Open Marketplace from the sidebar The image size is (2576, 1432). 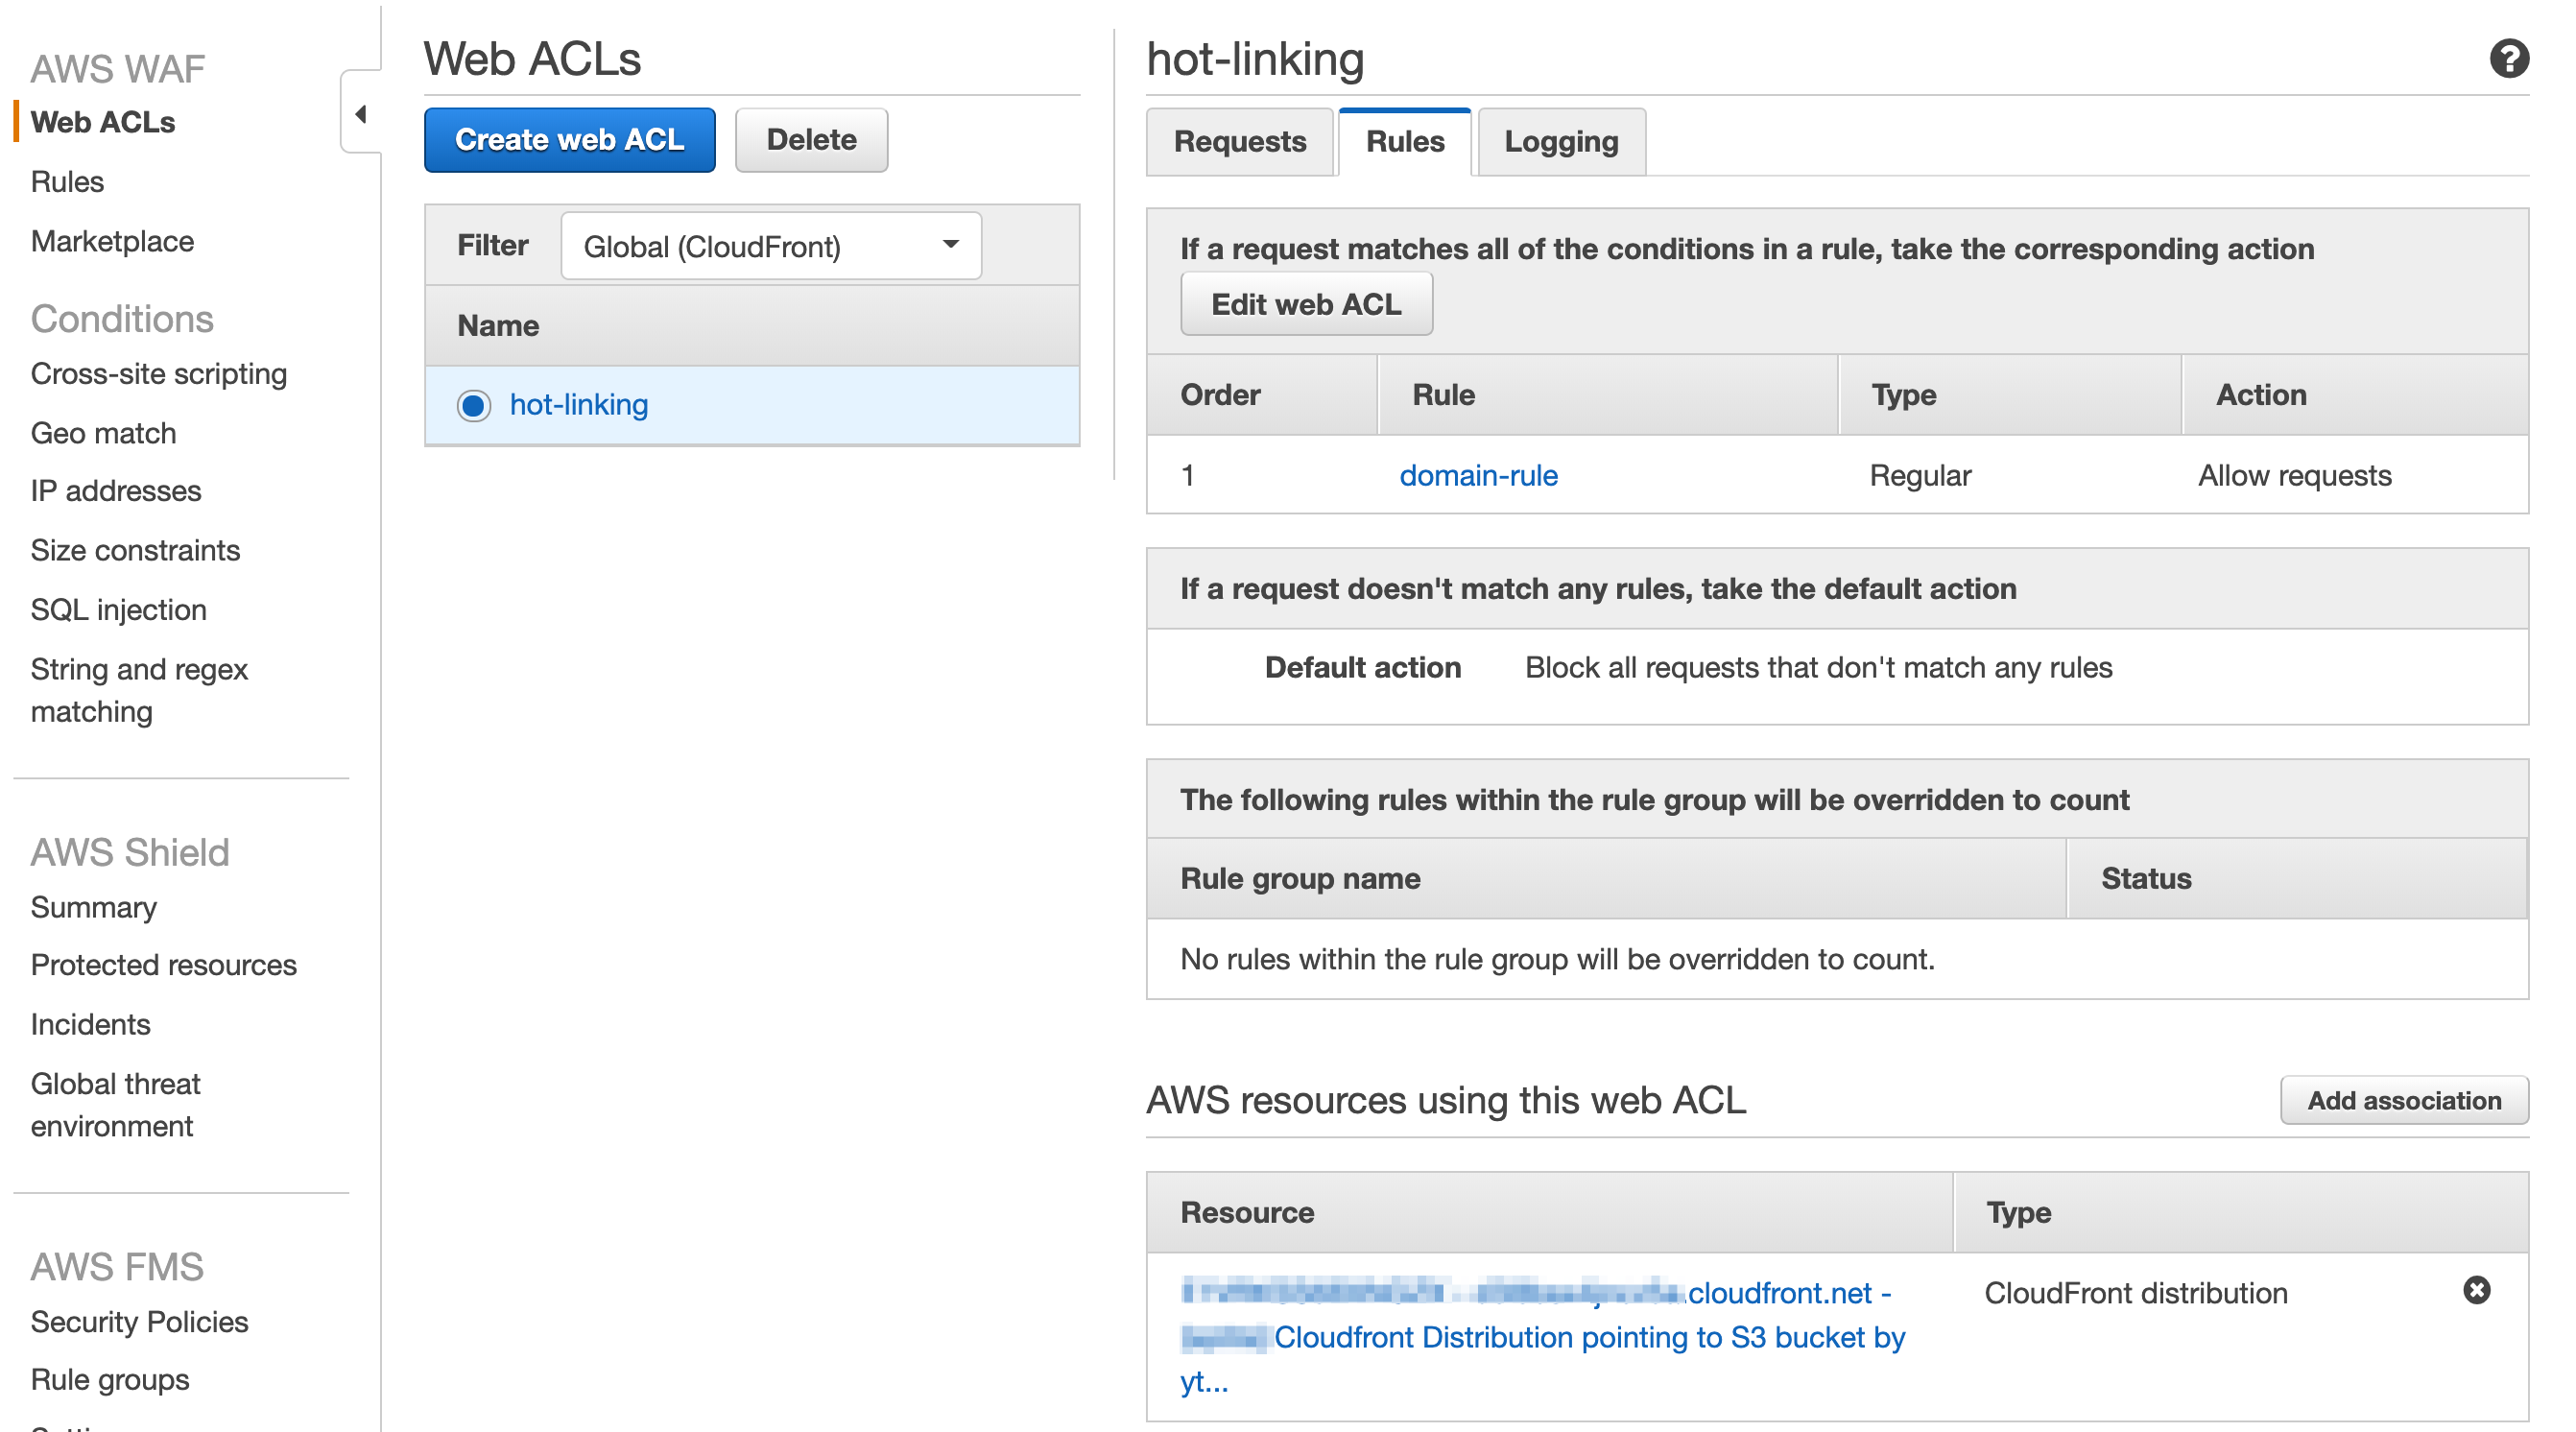click(112, 240)
